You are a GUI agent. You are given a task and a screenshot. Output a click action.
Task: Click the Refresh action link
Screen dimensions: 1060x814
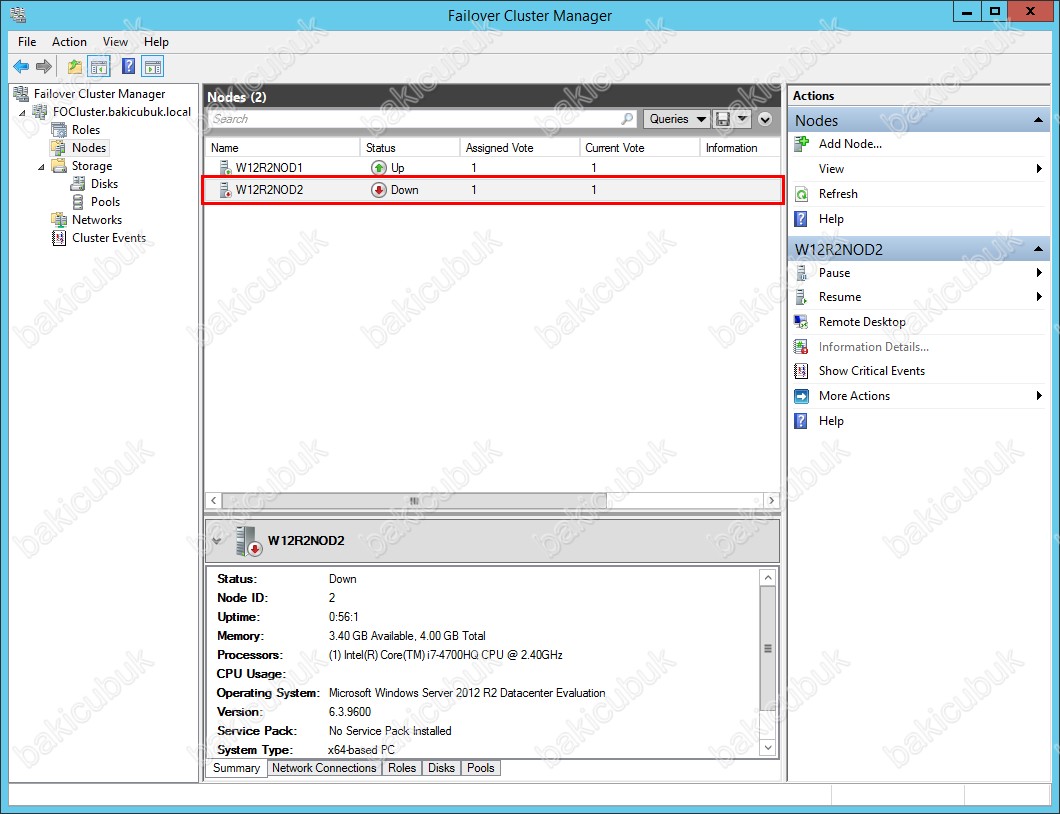pyautogui.click(x=838, y=194)
